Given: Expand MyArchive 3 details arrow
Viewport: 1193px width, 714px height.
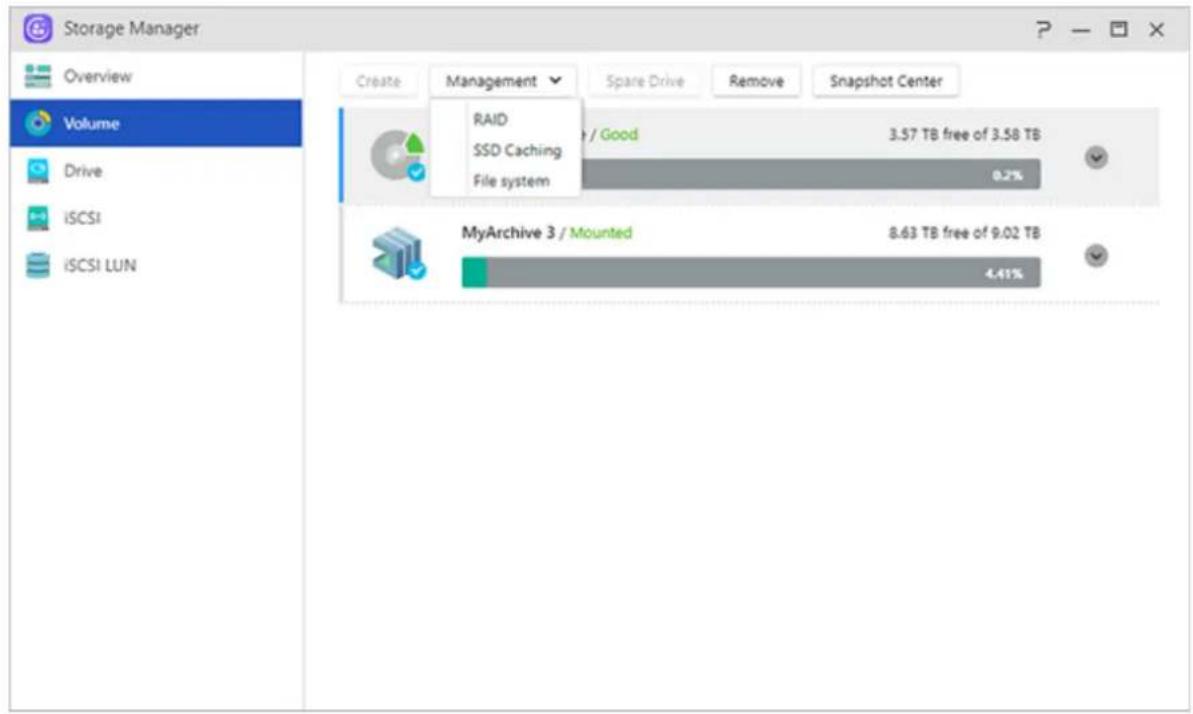Looking at the screenshot, I should click(x=1096, y=256).
